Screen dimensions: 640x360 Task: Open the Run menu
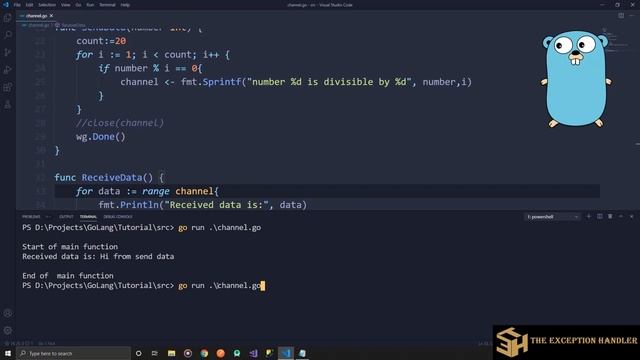(x=90, y=5)
